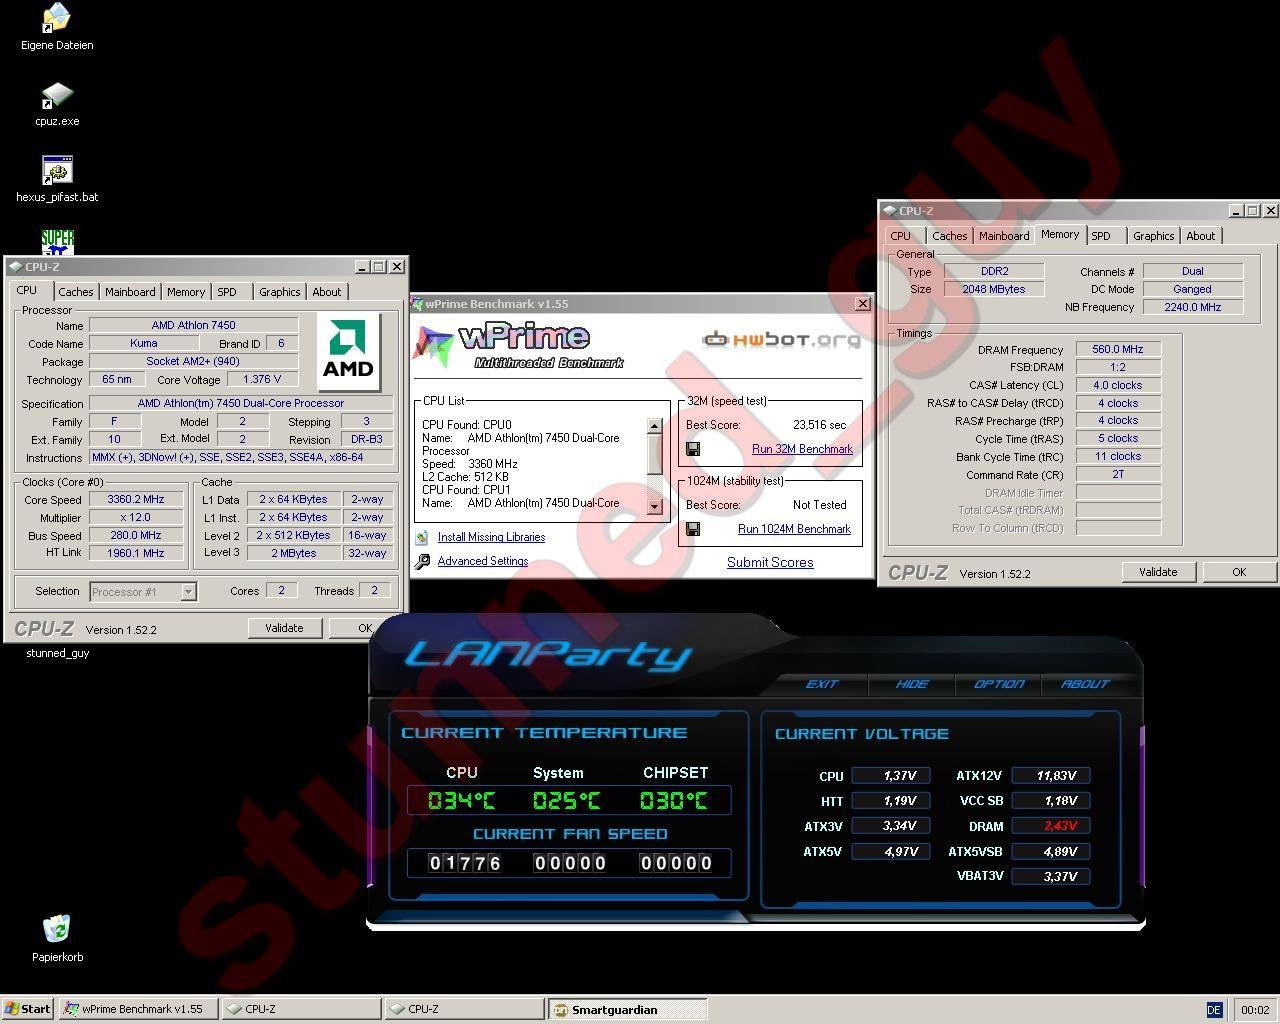Click the Super Pi desktop icon

pos(57,241)
